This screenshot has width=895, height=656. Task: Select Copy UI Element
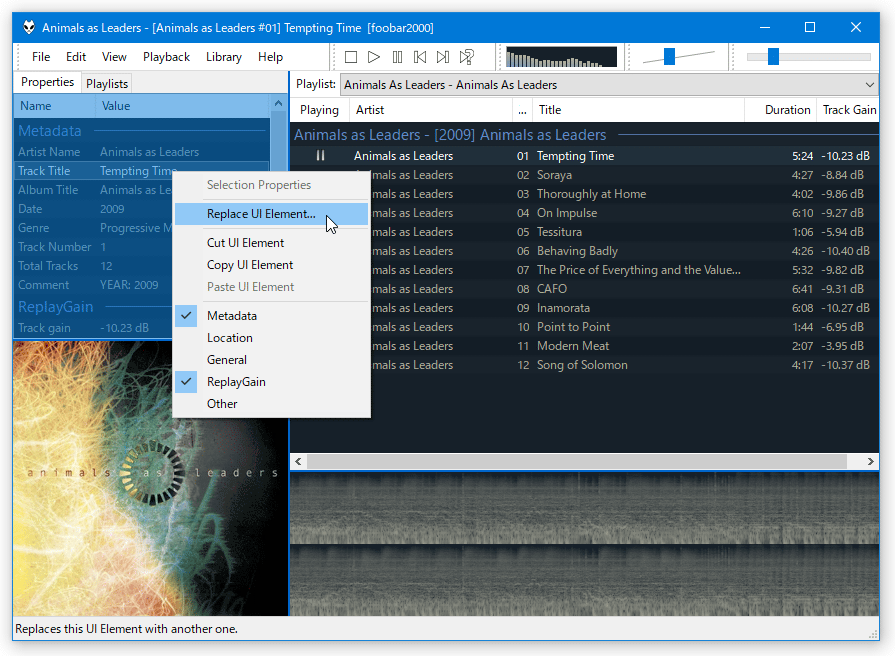coord(272,265)
